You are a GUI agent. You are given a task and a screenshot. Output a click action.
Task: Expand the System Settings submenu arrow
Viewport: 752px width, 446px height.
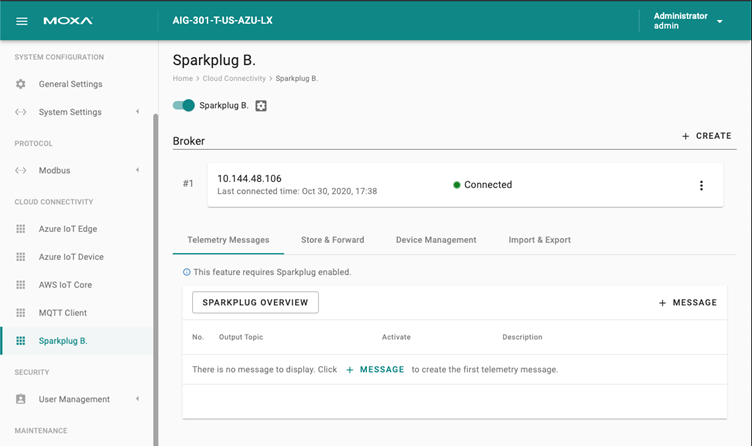tap(138, 112)
